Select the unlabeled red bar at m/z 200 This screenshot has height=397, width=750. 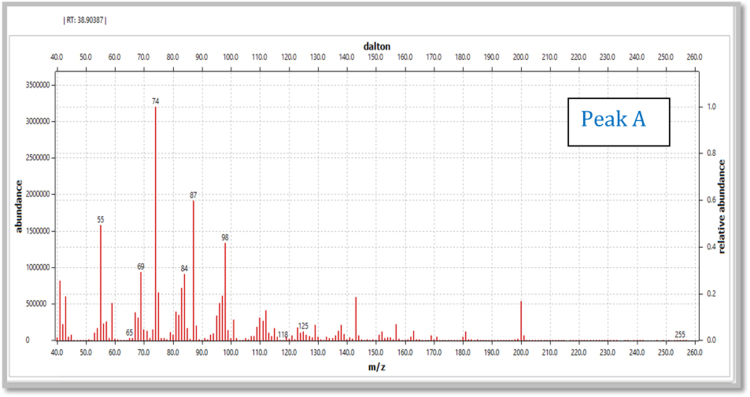[521, 320]
